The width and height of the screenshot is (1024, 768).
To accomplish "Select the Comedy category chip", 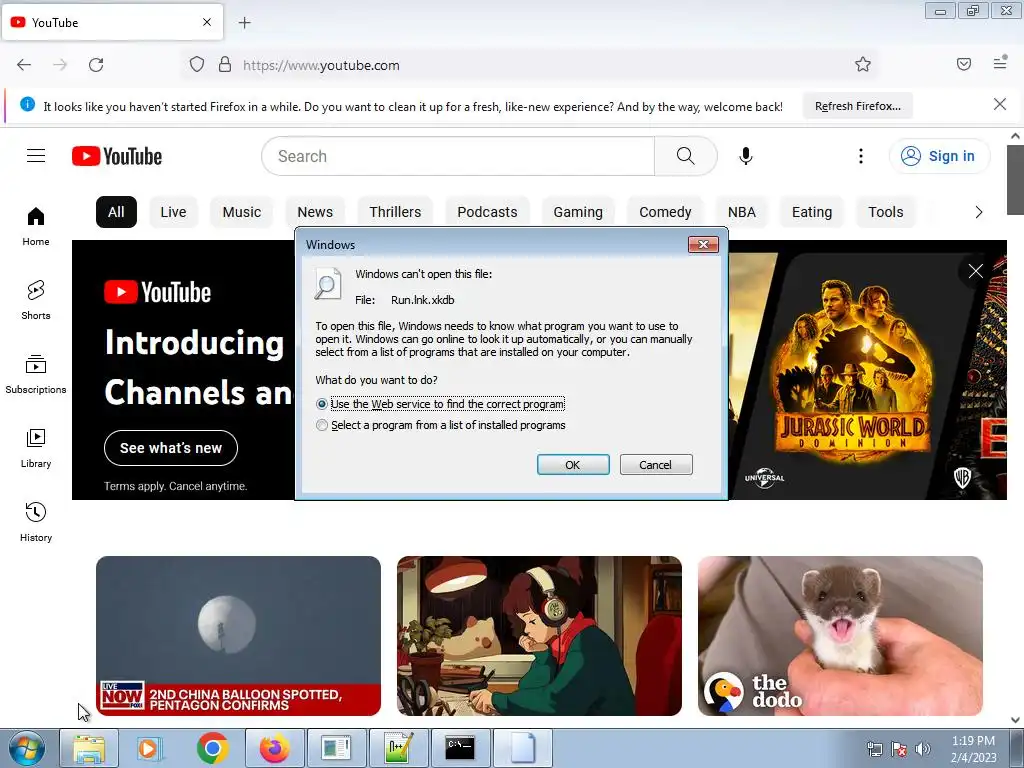I will point(665,212).
